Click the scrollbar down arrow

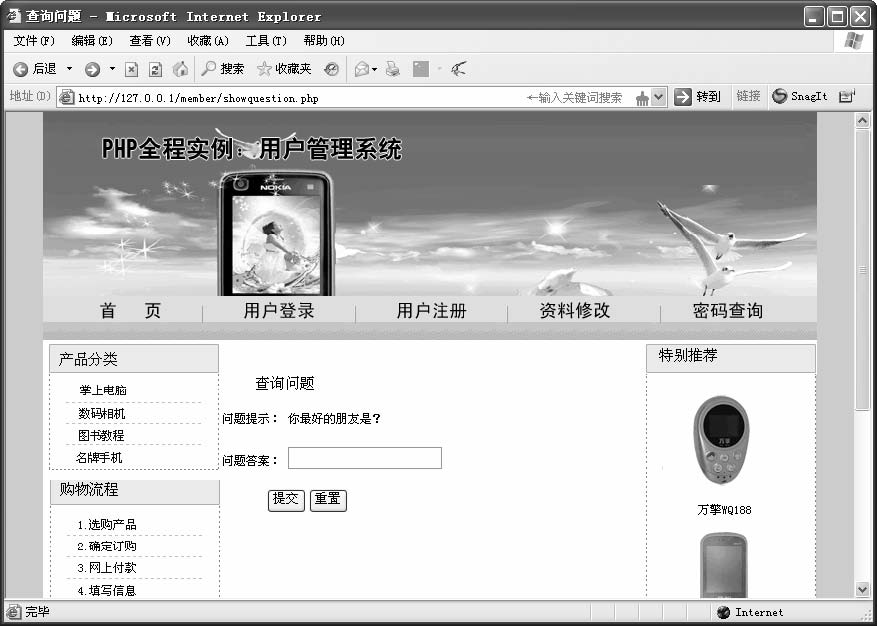click(x=862, y=589)
